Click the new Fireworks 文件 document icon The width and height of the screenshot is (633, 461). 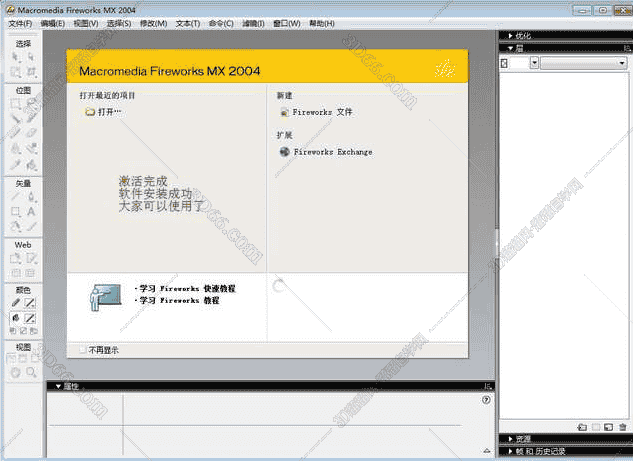(x=285, y=113)
